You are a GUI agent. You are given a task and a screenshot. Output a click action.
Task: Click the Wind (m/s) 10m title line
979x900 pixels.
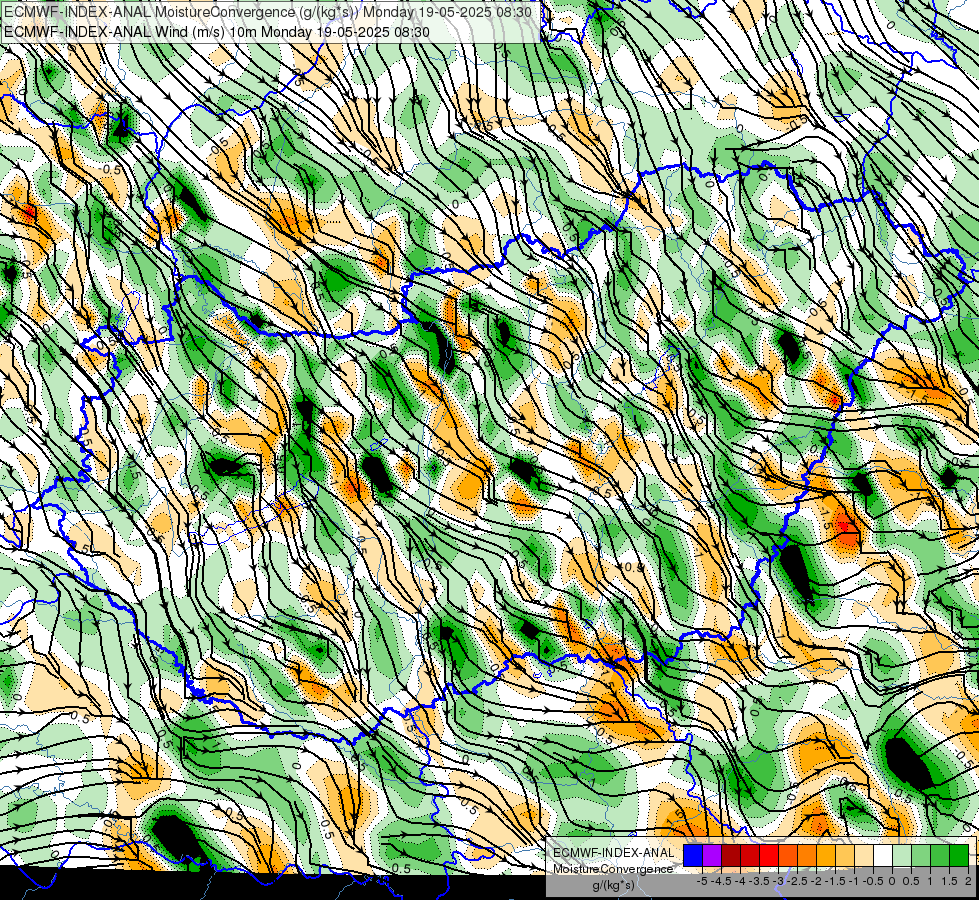[x=216, y=31]
